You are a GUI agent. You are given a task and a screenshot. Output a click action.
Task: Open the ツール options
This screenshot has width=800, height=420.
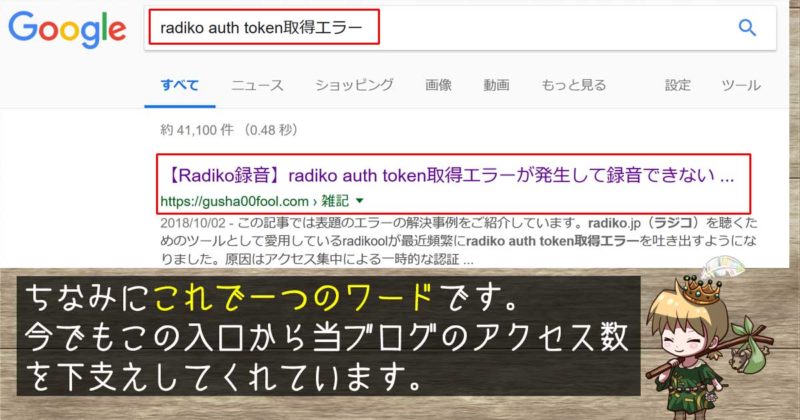point(741,85)
